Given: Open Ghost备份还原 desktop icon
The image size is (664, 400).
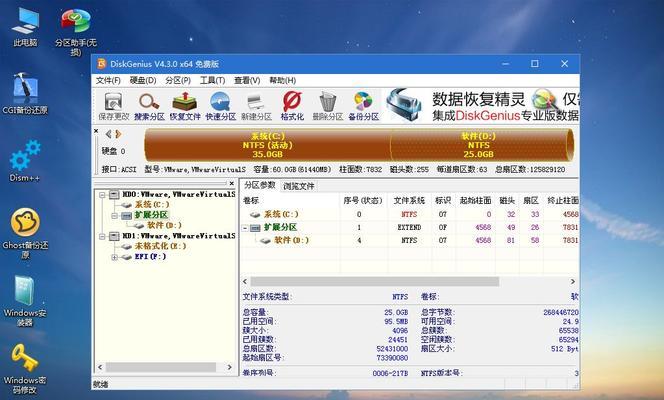Looking at the screenshot, I should point(25,233).
